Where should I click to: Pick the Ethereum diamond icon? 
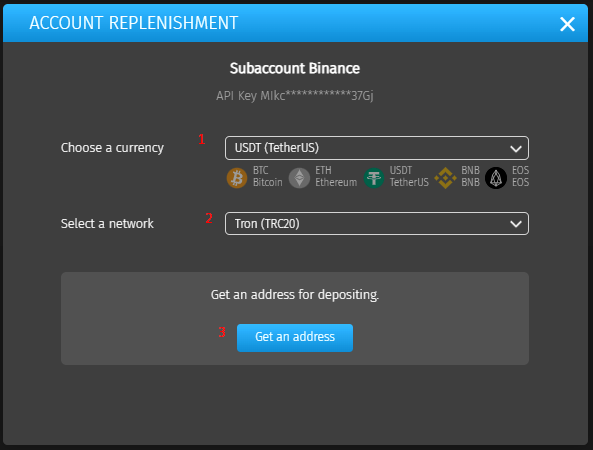(299, 178)
